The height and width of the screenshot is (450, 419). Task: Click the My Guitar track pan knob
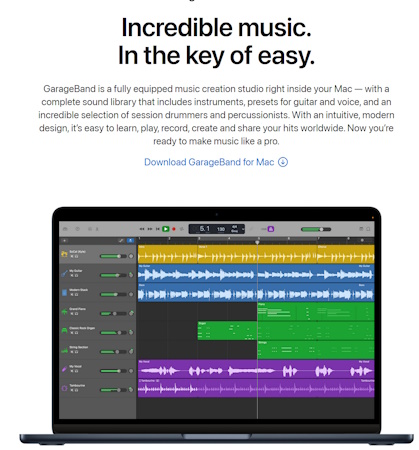click(x=131, y=275)
